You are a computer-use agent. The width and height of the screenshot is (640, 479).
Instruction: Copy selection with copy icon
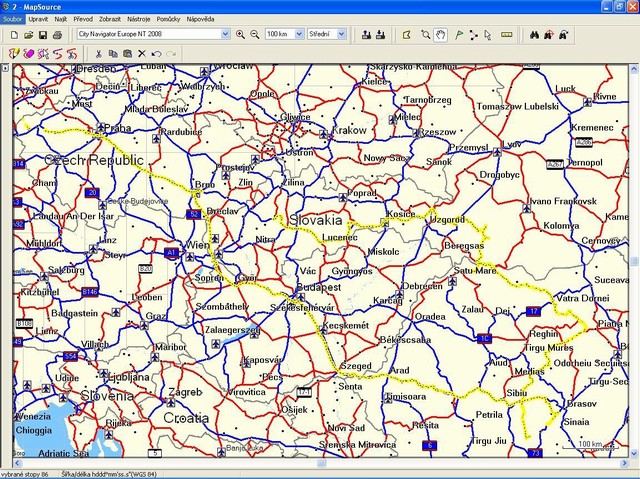[113, 53]
